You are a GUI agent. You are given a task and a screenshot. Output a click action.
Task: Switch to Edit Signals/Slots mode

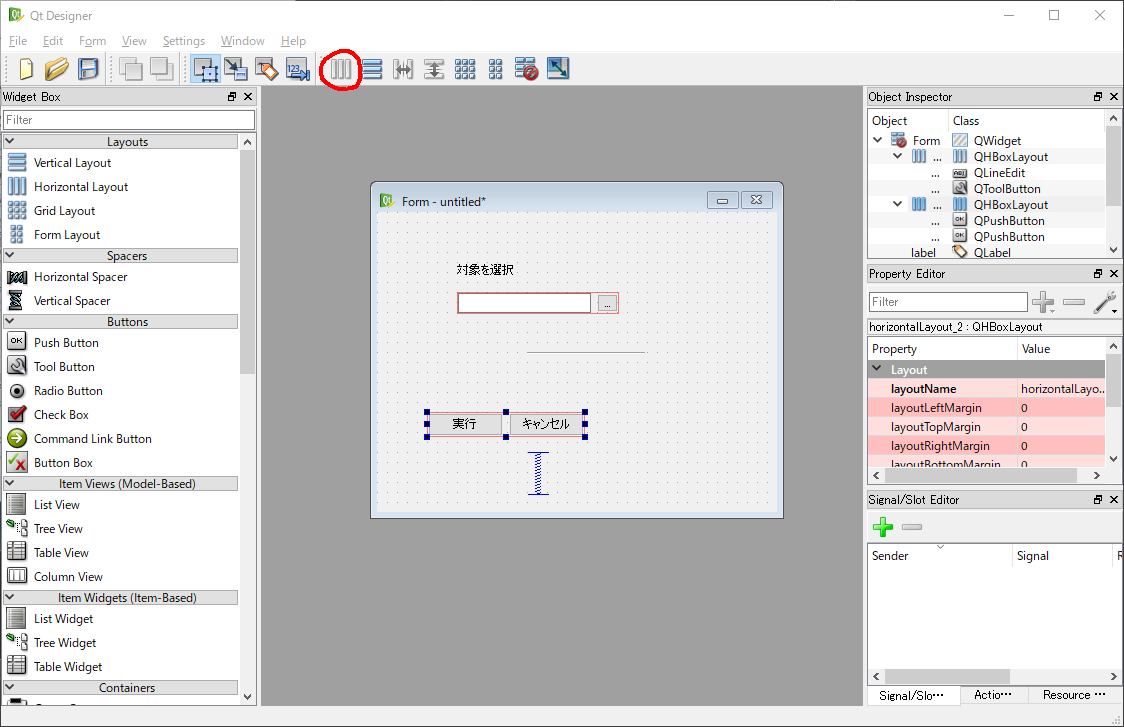click(x=236, y=69)
